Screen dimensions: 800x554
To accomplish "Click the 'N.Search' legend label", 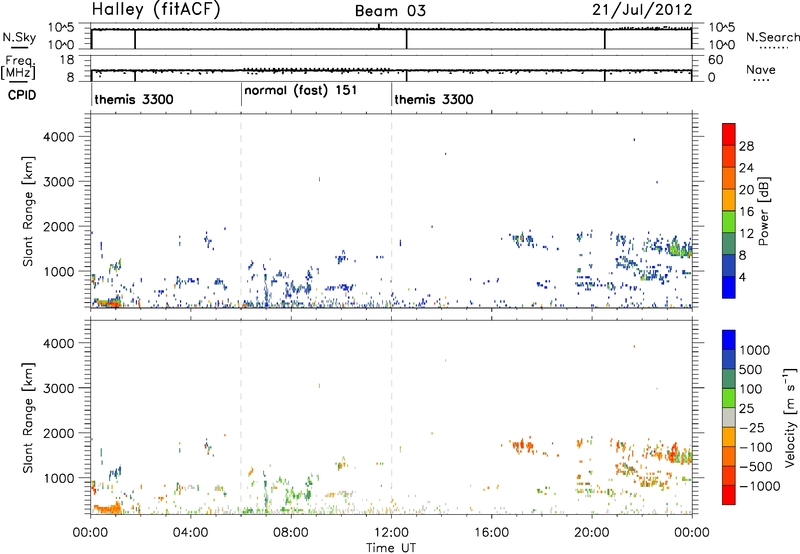I will click(773, 37).
